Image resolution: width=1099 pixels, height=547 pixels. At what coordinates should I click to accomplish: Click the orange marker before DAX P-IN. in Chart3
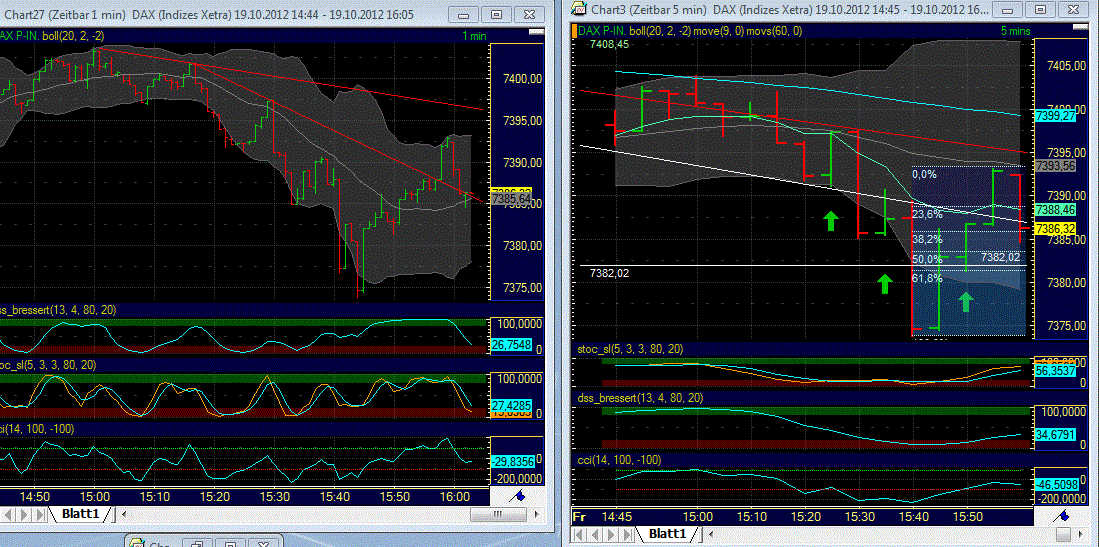point(574,31)
